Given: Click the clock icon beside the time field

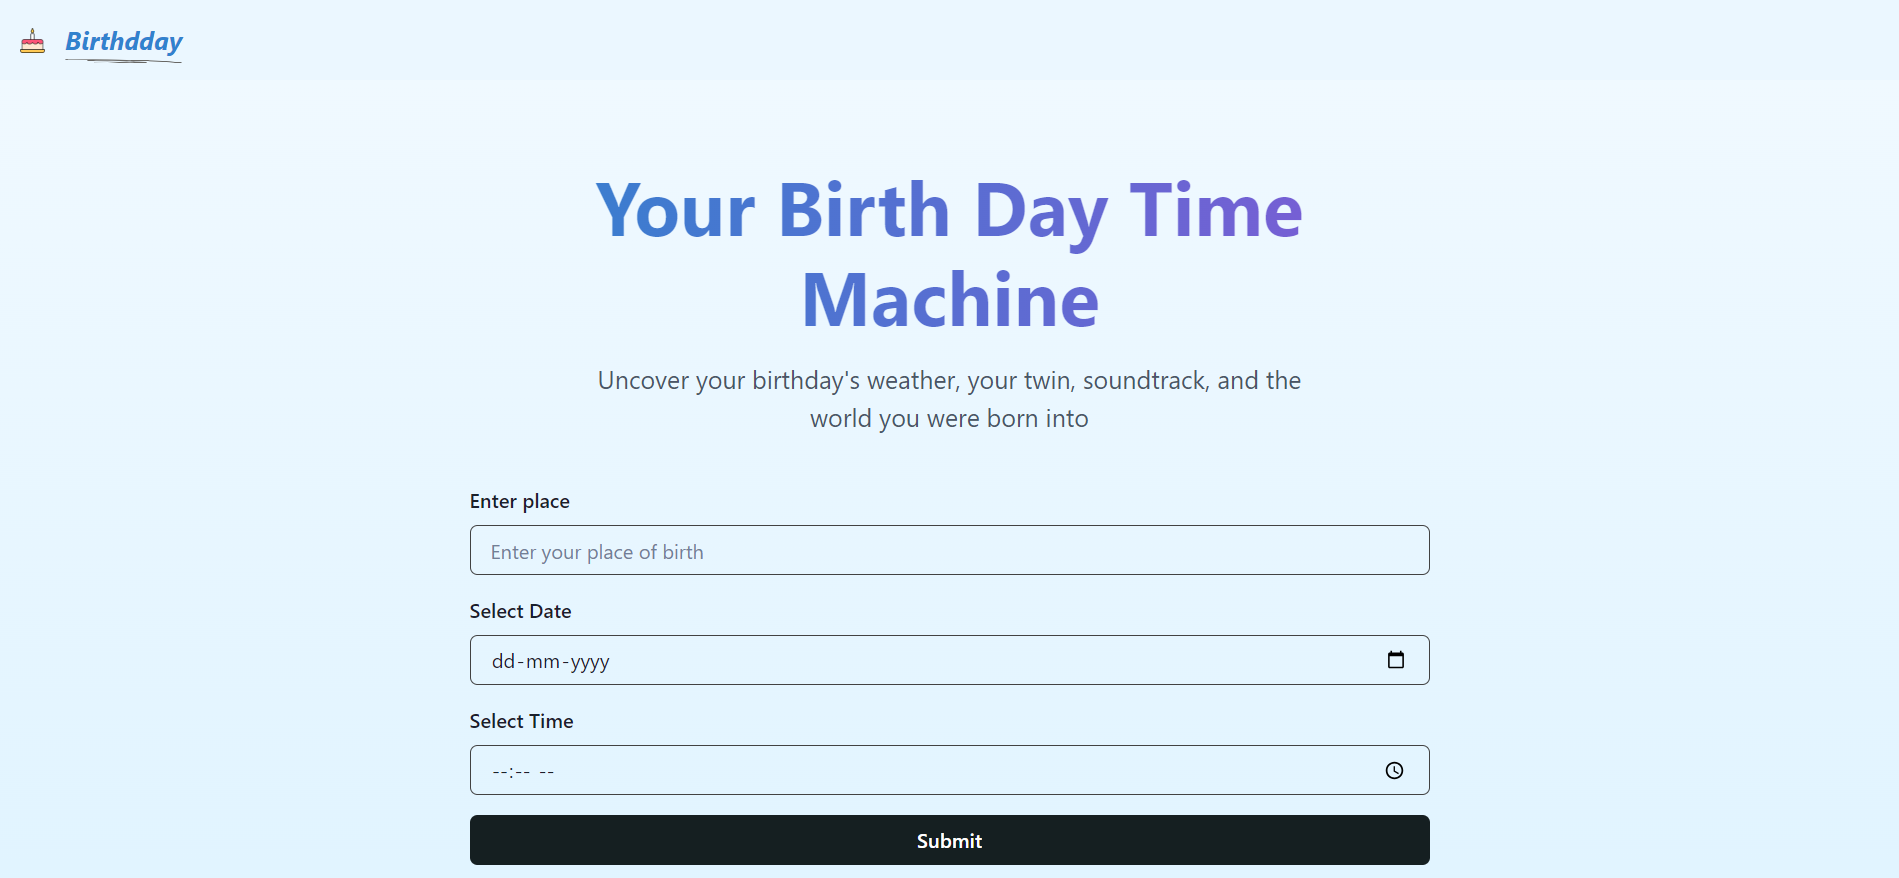Looking at the screenshot, I should [x=1394, y=770].
